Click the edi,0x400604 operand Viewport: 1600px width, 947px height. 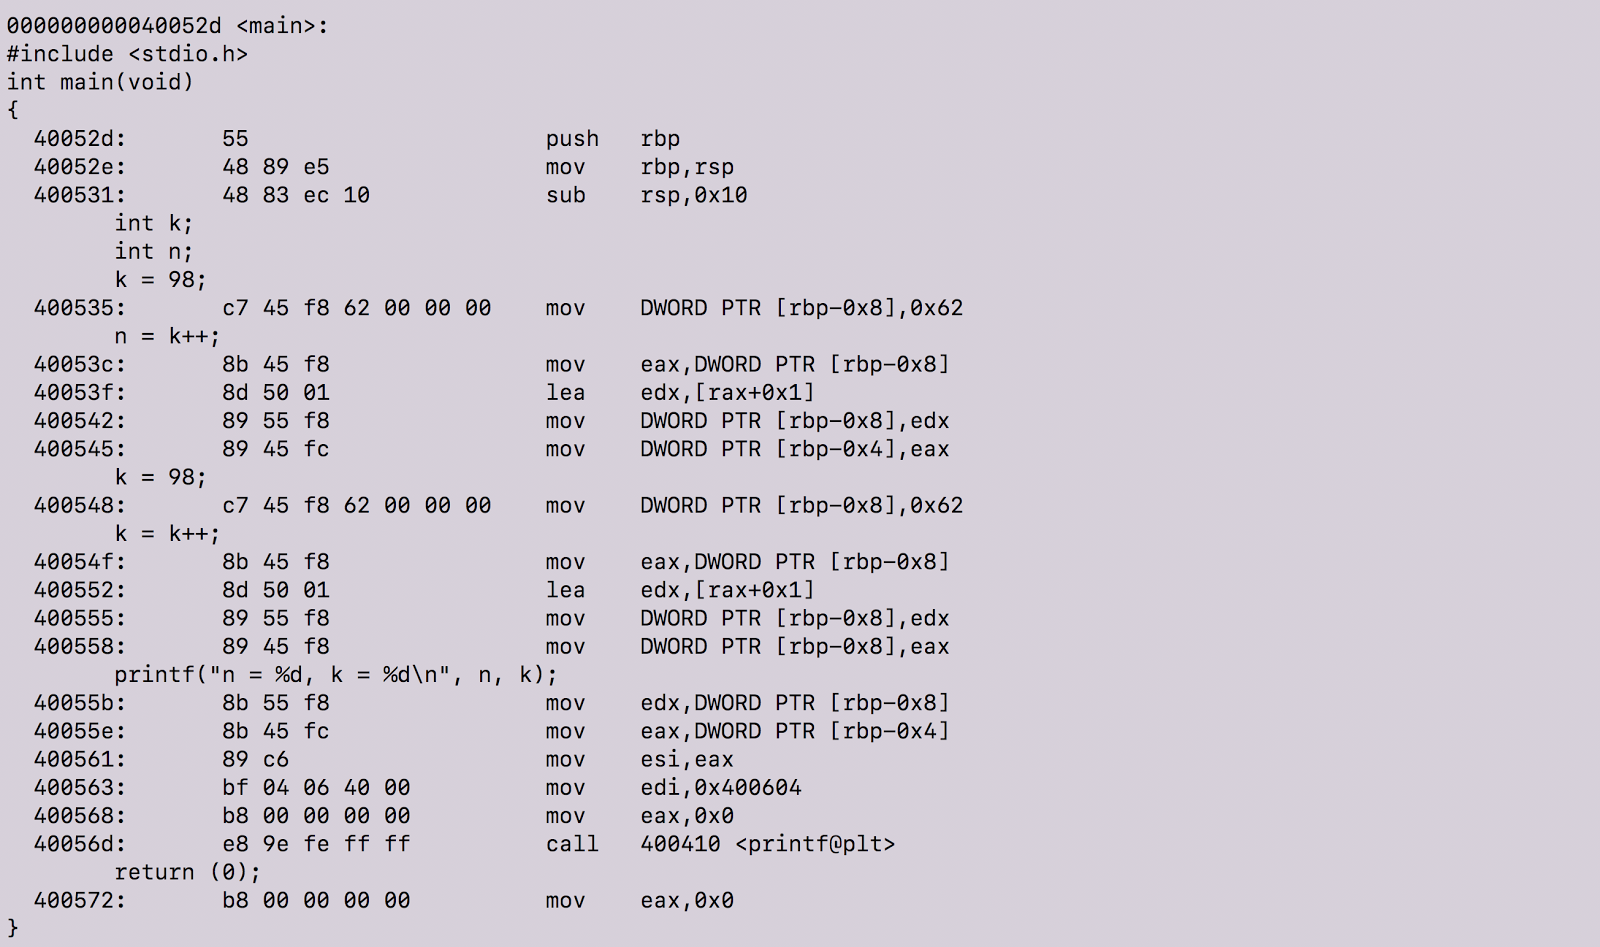coord(721,787)
